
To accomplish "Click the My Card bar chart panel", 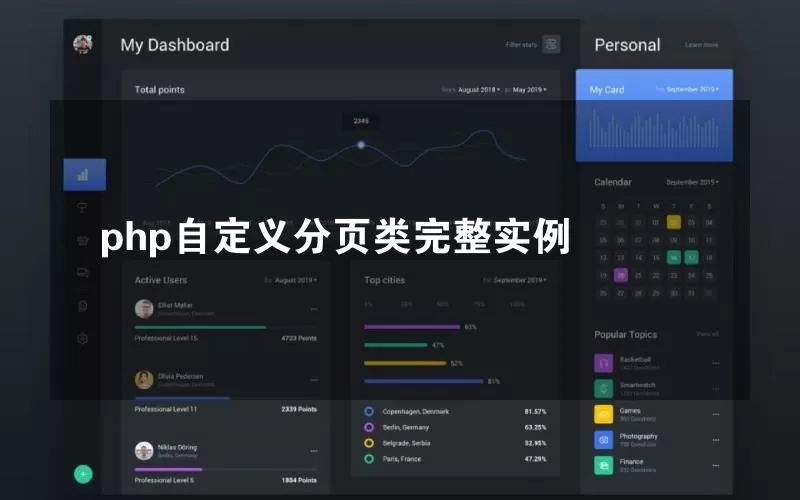I will click(x=654, y=115).
